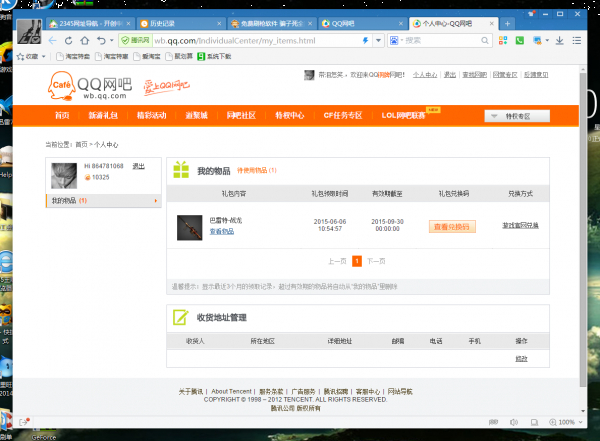The width and height of the screenshot is (600, 441).
Task: Open the About Tencent footer link
Action: 232,392
